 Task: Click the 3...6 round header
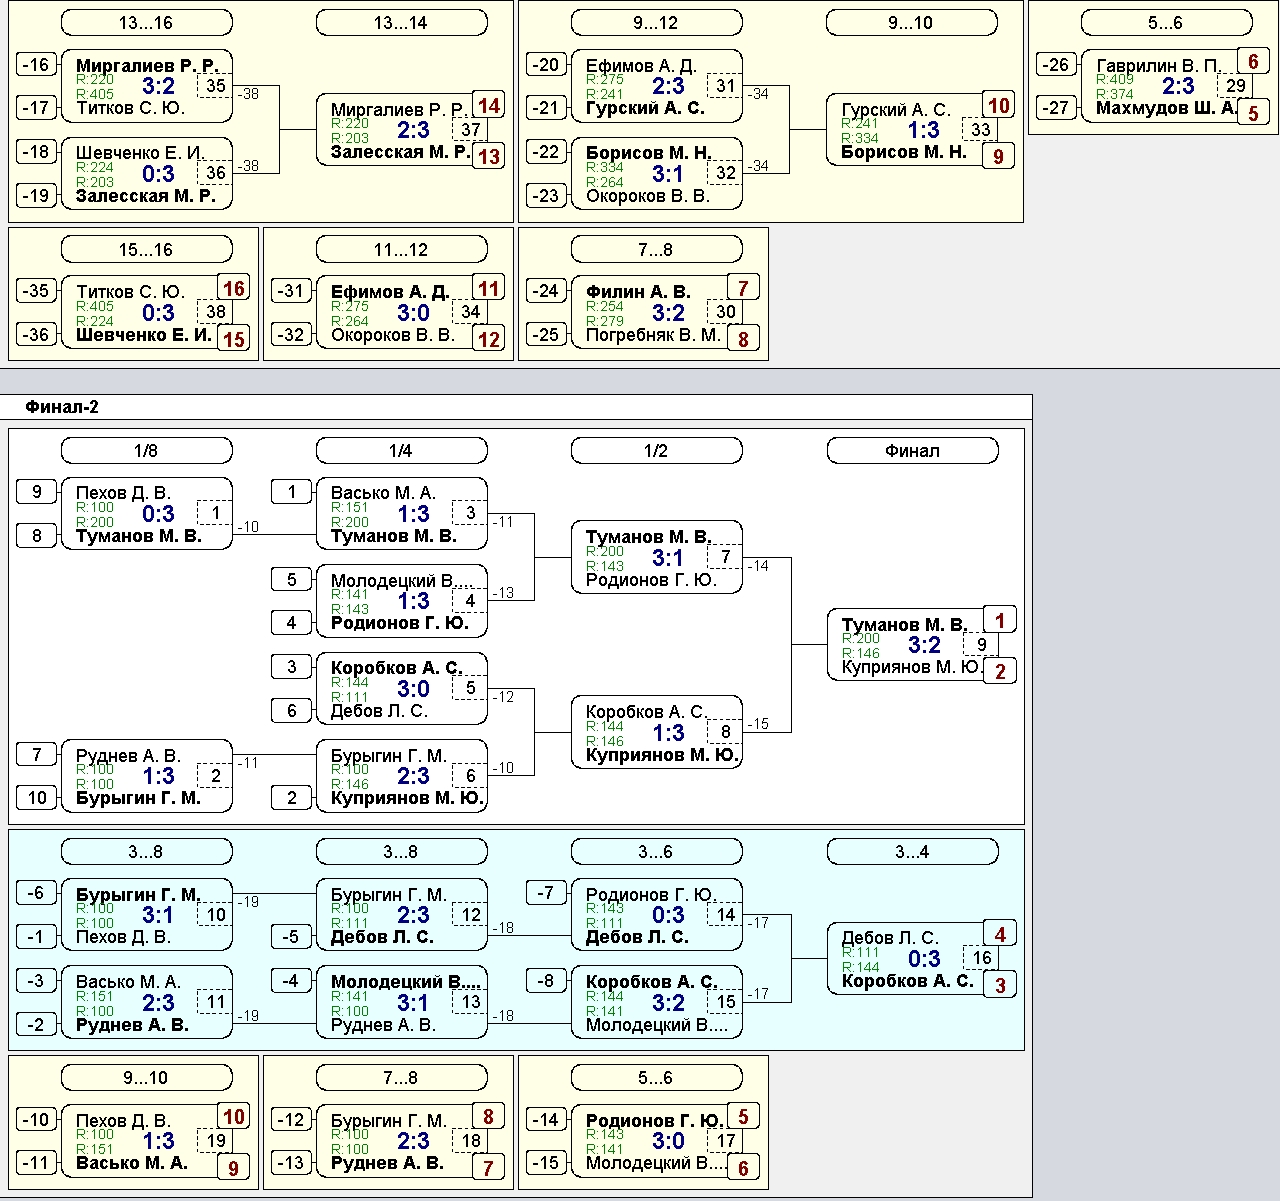click(x=656, y=852)
